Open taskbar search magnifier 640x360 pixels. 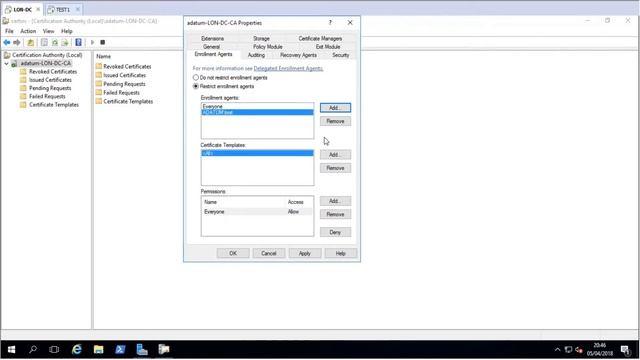(33, 349)
